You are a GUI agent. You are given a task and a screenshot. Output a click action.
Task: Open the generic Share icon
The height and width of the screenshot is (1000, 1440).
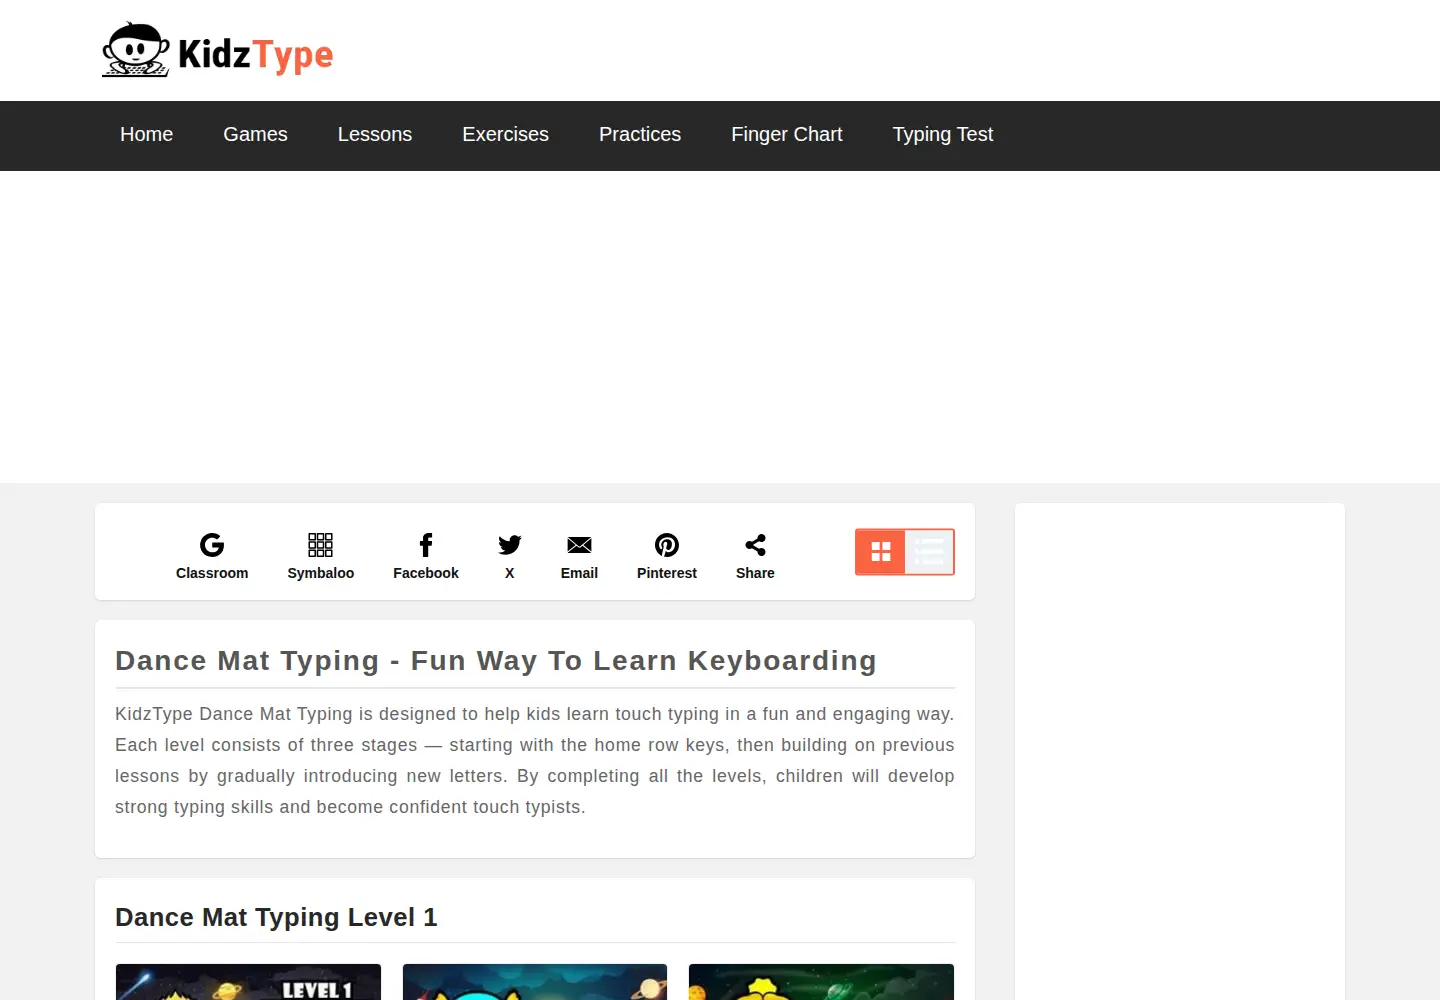pos(755,545)
